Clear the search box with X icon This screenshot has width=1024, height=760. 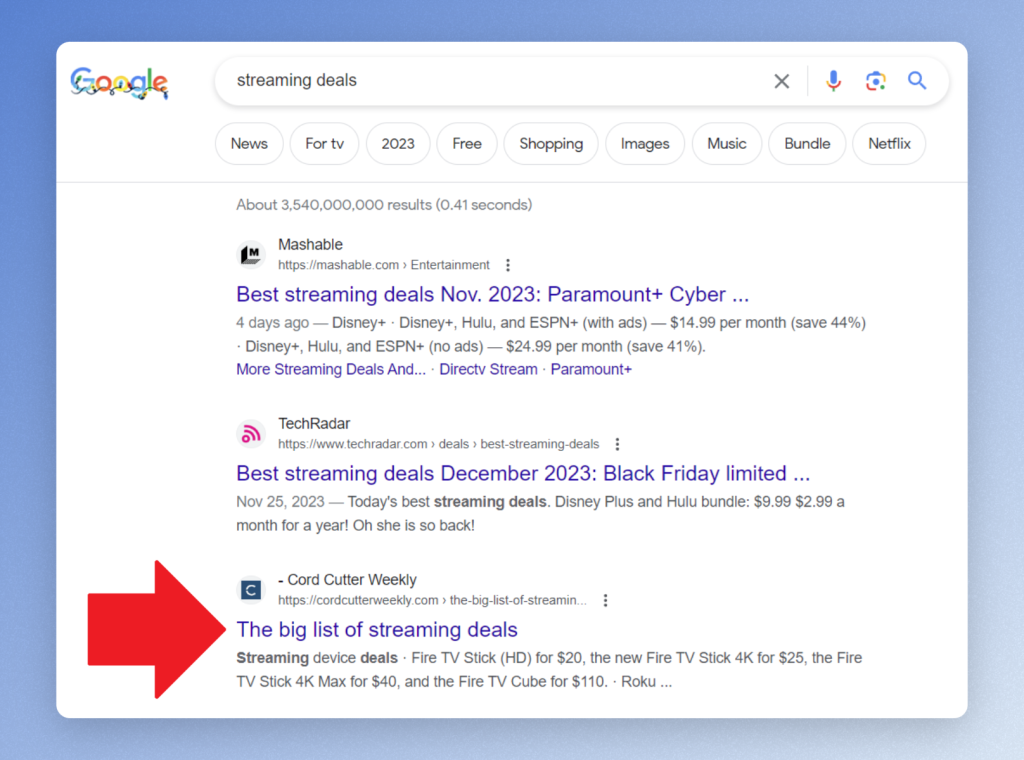782,81
